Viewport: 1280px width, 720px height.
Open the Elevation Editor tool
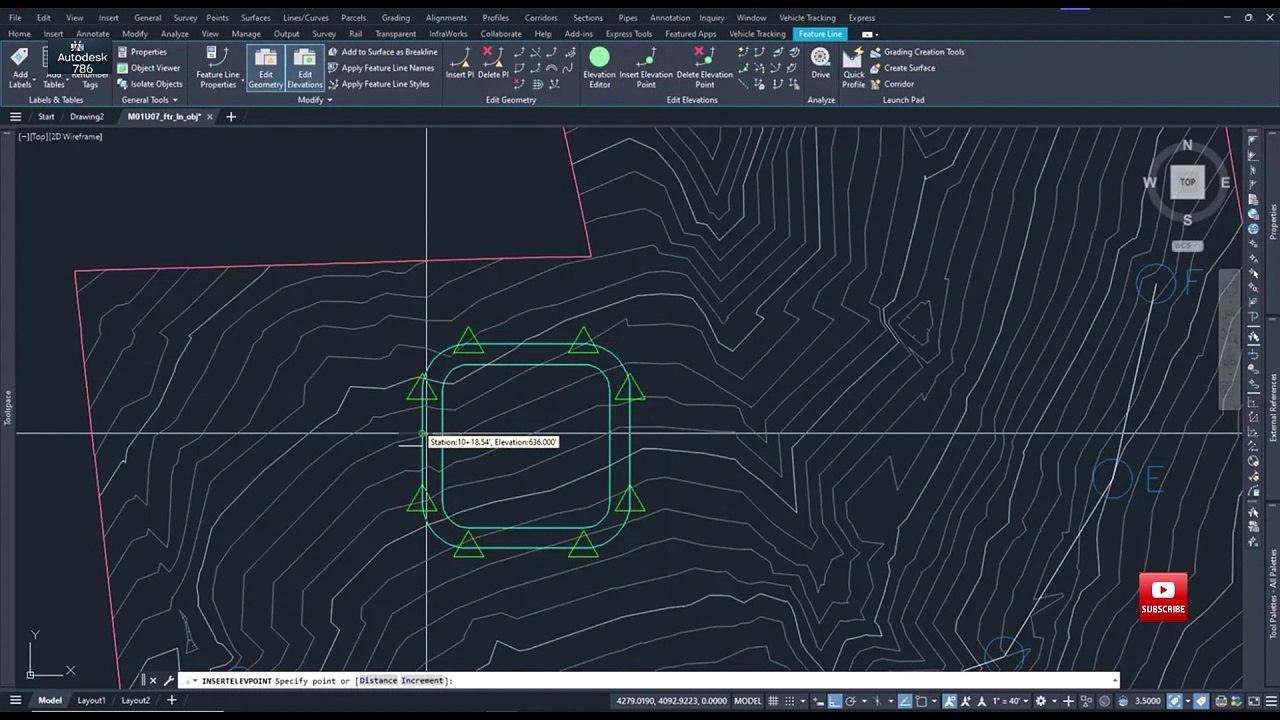coord(599,68)
